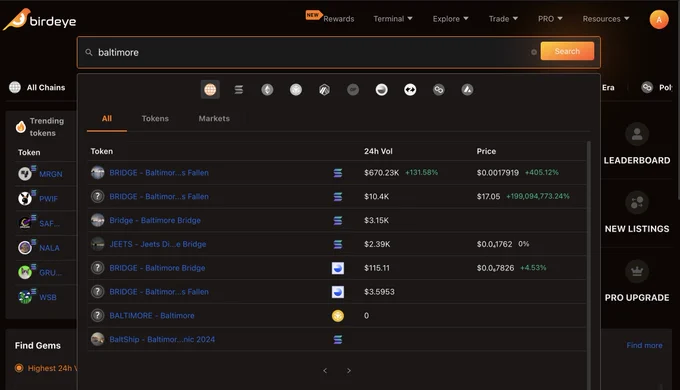This screenshot has height=390, width=680.
Task: Click the $0.0017919 price value
Action: (x=497, y=173)
